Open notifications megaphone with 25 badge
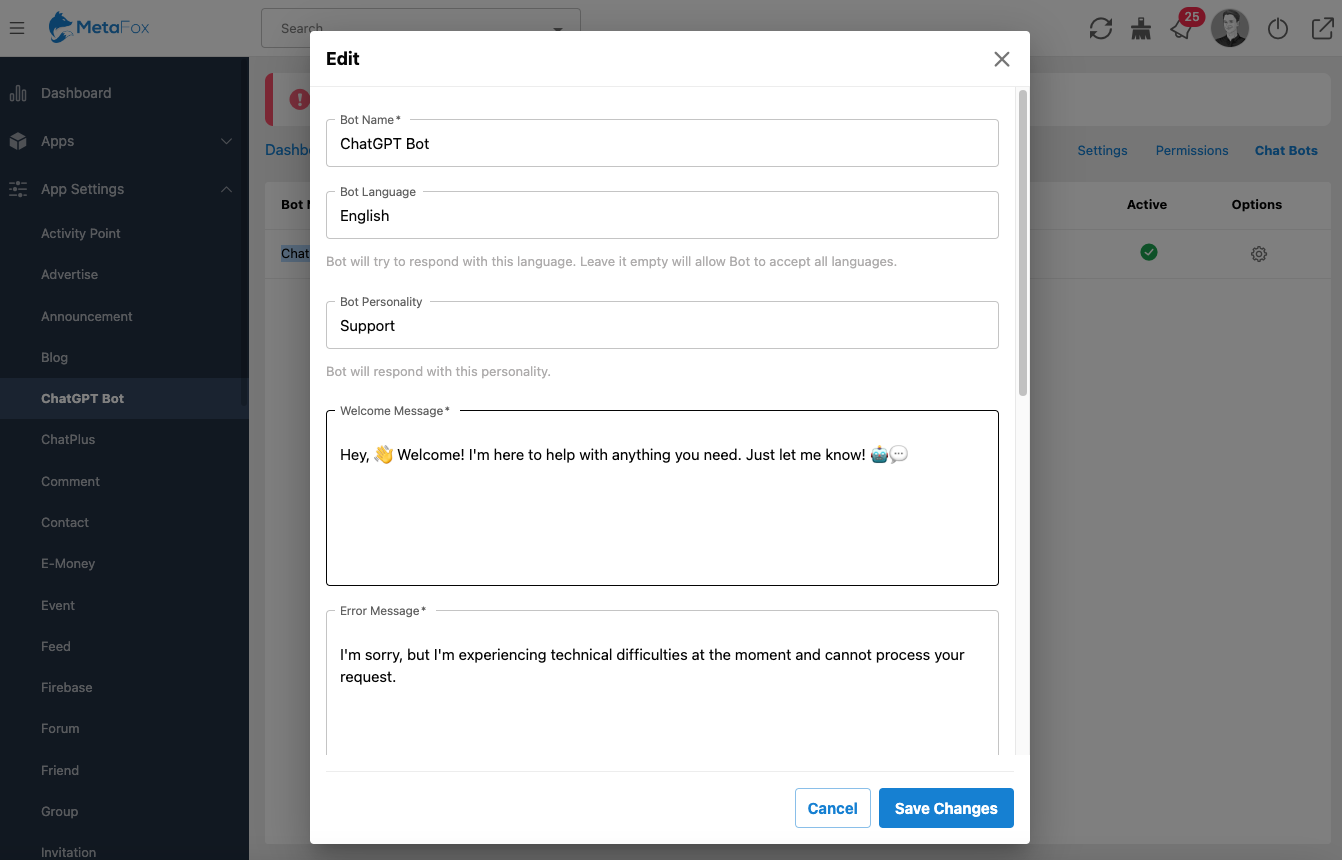Screen dimensions: 1342x860 (1183, 29)
